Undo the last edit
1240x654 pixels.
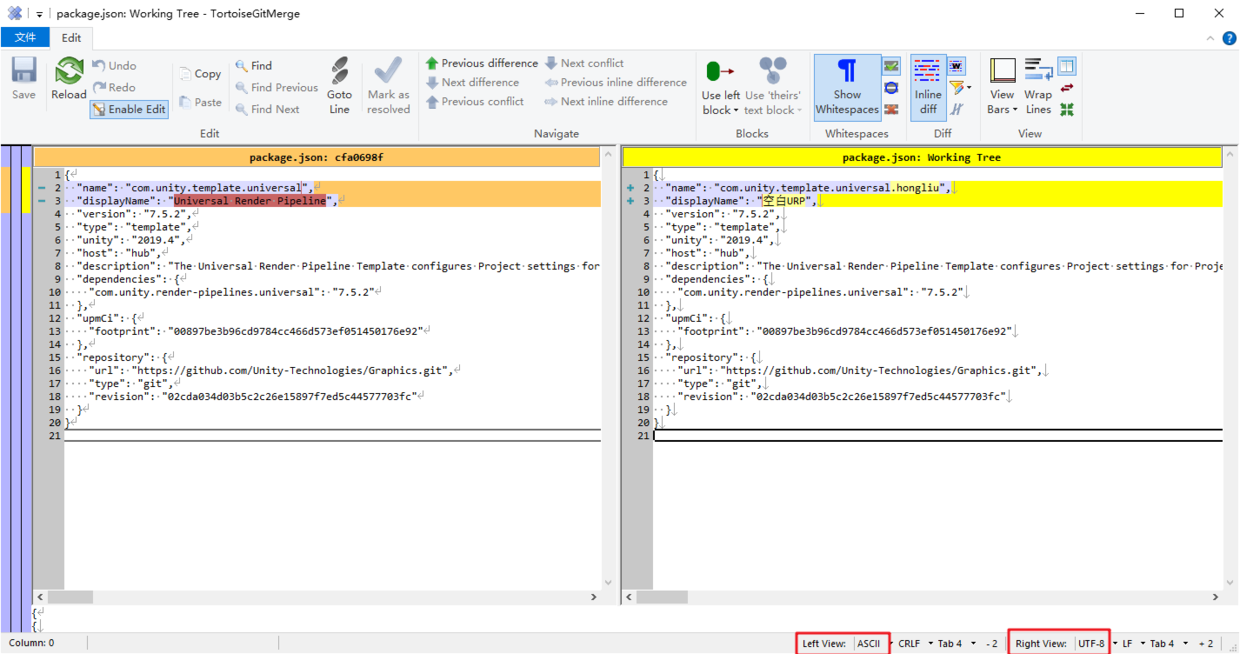click(x=114, y=66)
